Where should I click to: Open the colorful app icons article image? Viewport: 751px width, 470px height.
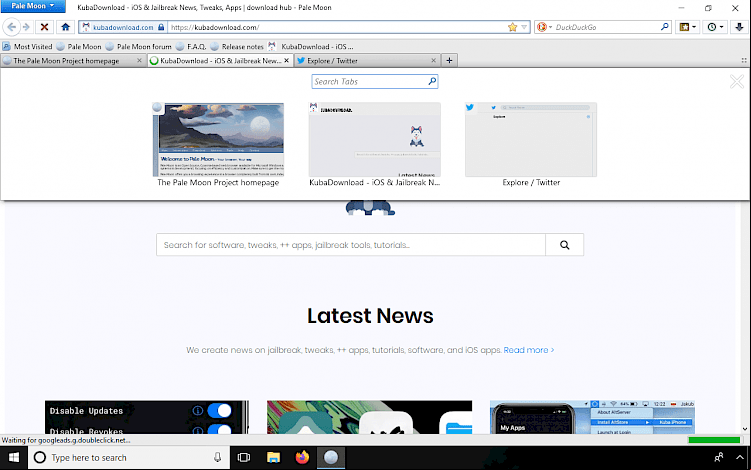click(369, 417)
